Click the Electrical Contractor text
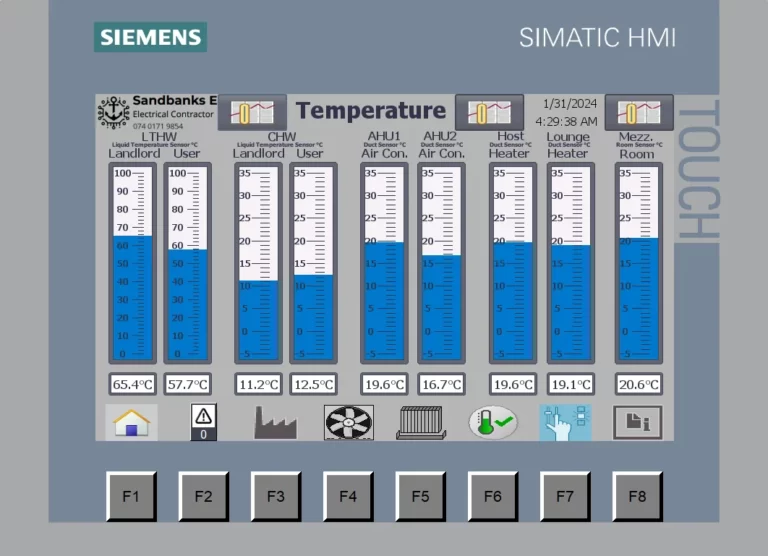This screenshot has width=768, height=556. click(173, 114)
